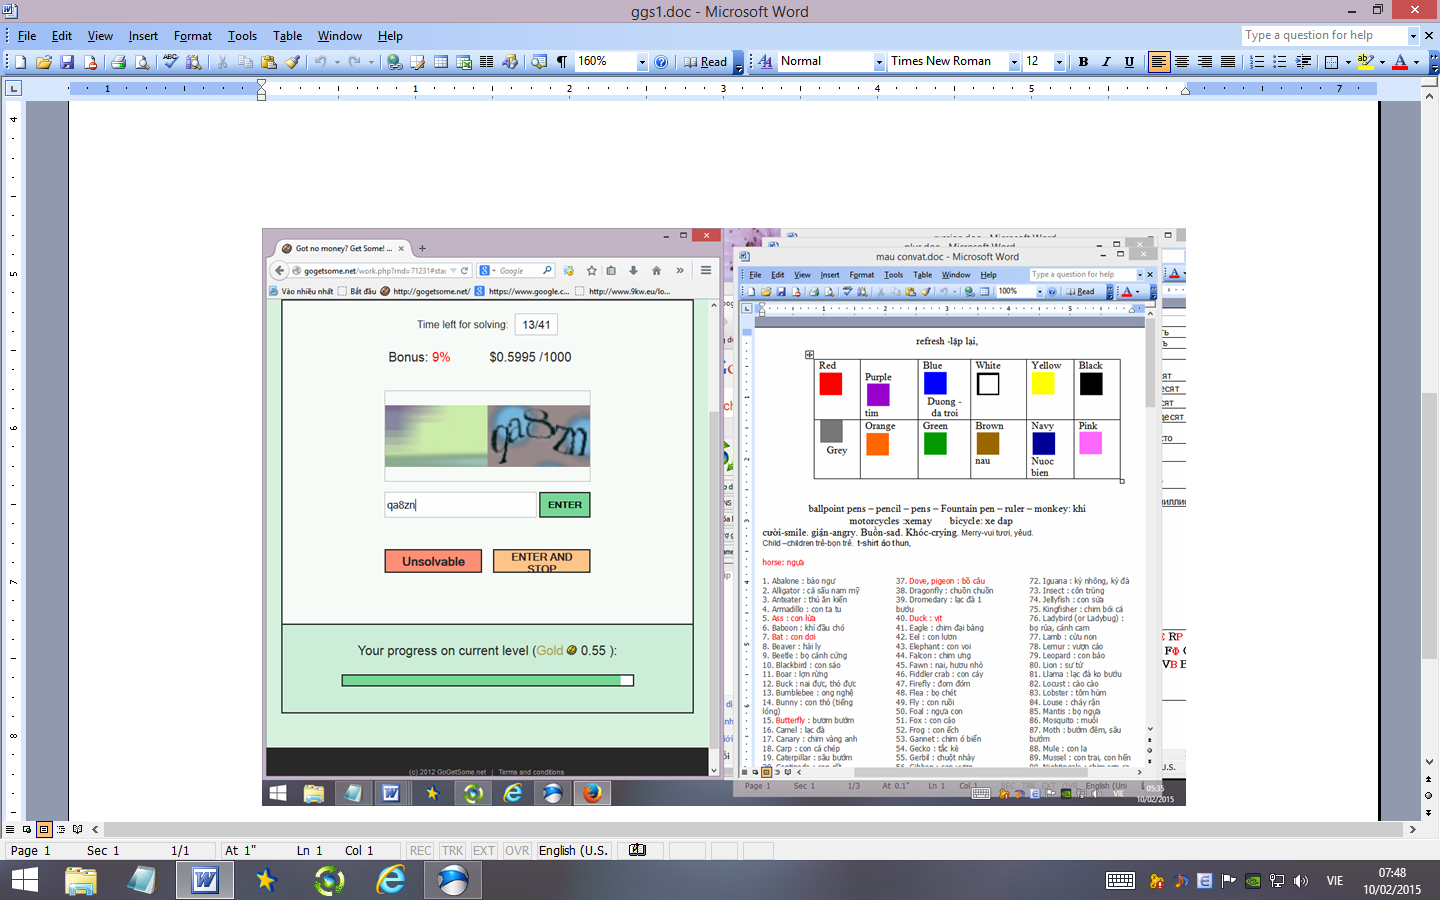Open Microsoft Word Help question icon
Viewport: 1440px width, 900px height.
[x=661, y=62]
